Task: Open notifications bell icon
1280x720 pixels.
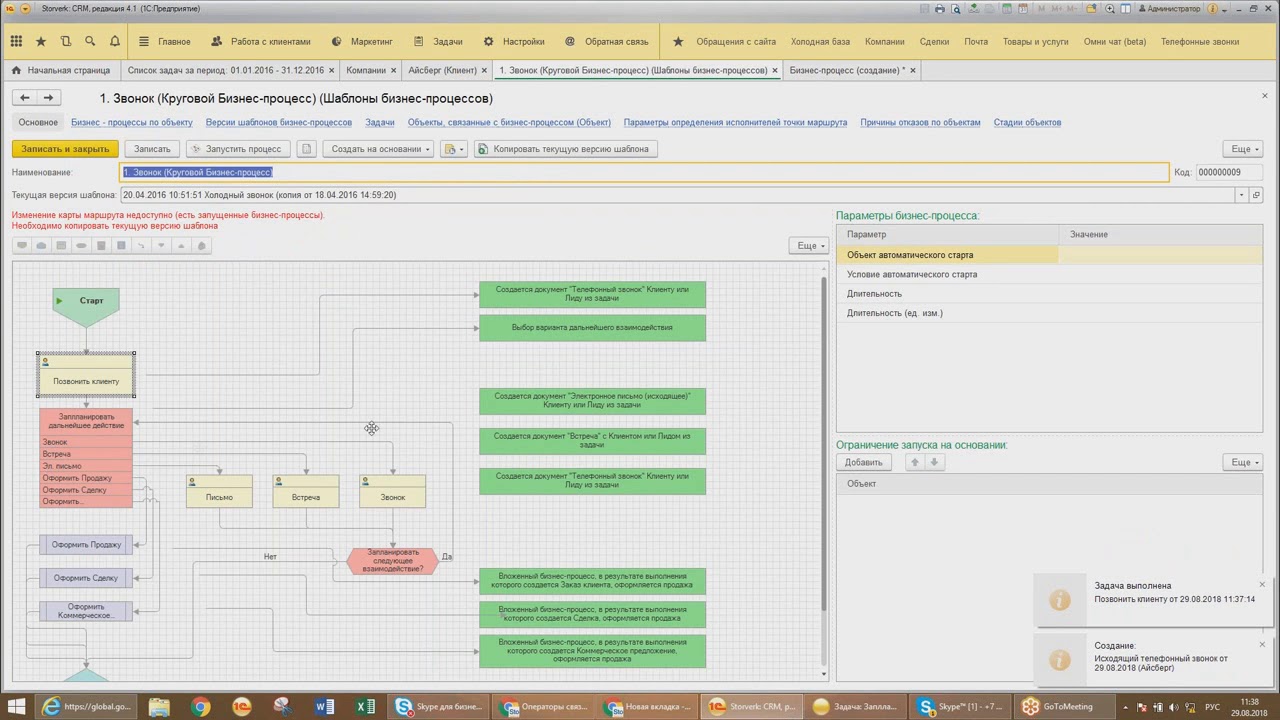Action: (115, 42)
